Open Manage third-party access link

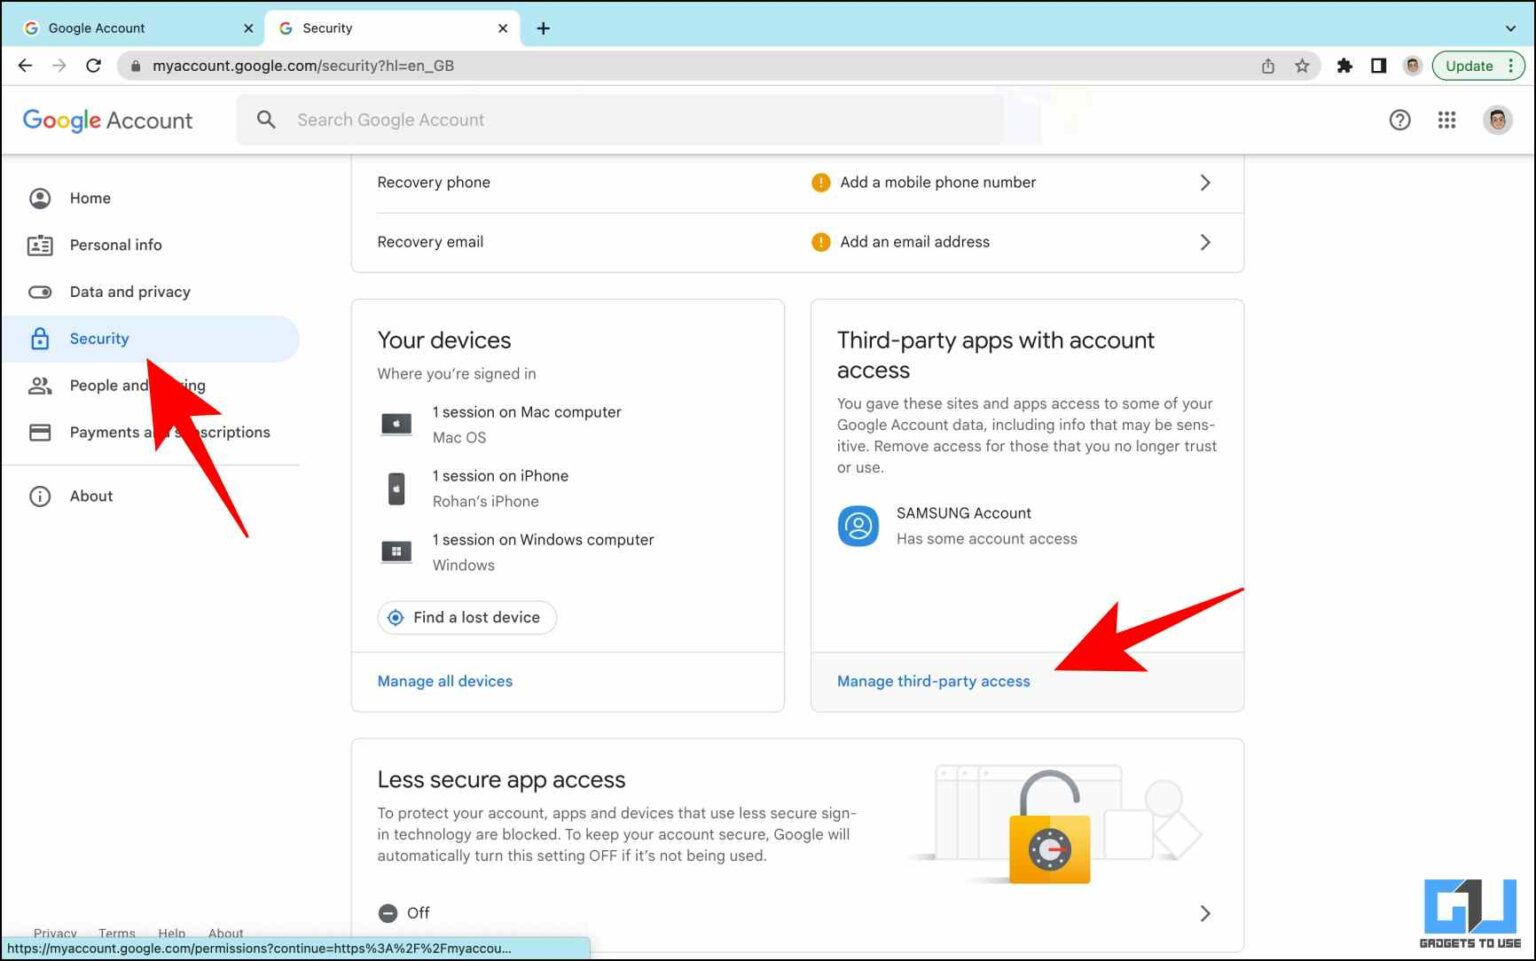933,681
